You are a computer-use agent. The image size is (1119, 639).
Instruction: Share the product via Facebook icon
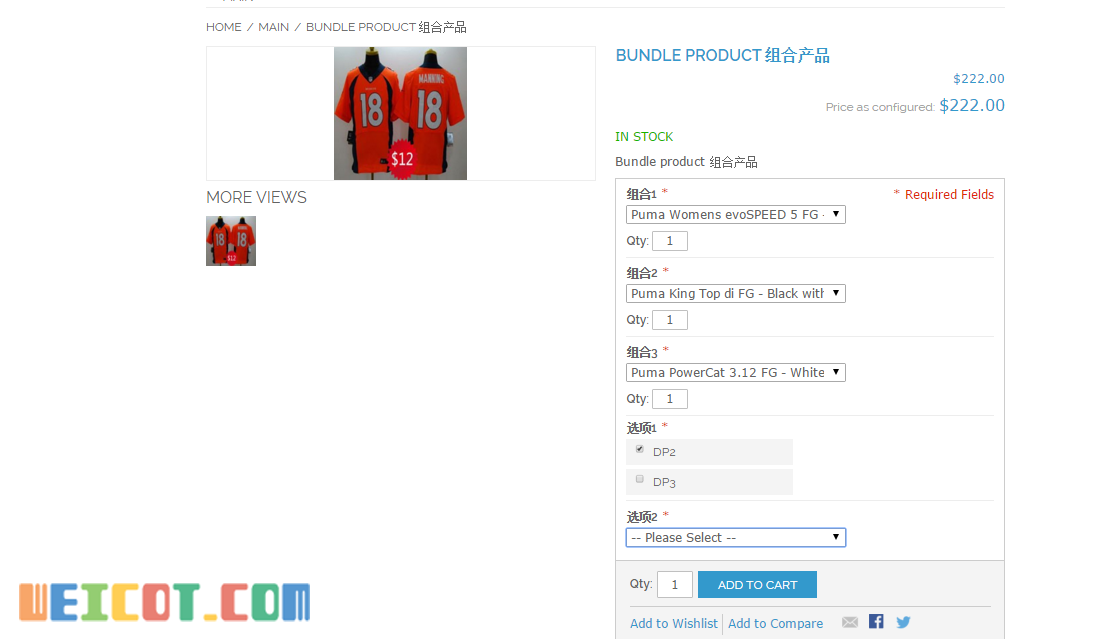point(876,621)
